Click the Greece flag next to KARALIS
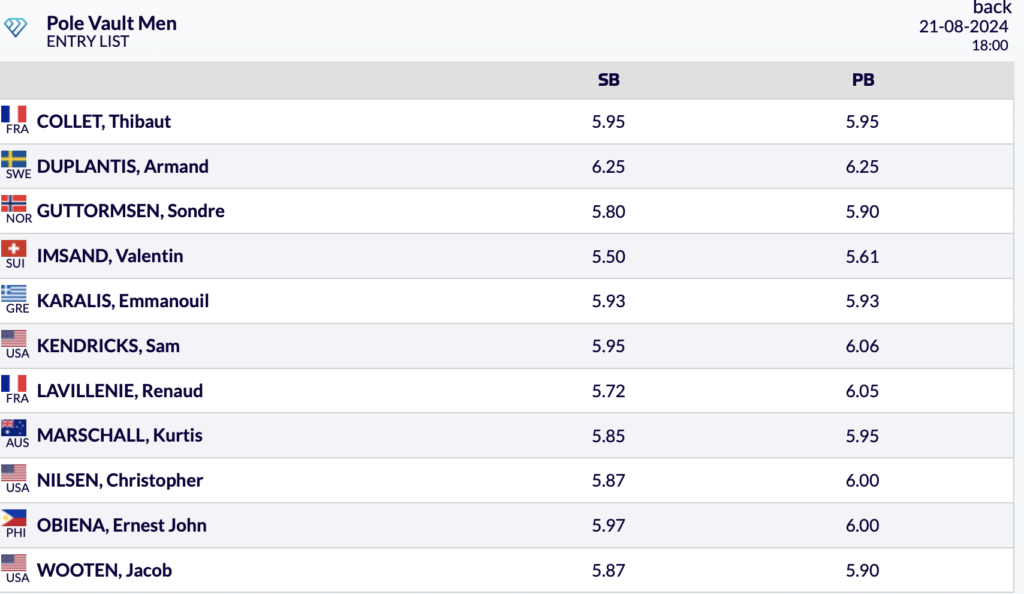The height and width of the screenshot is (594, 1024). coord(14,294)
